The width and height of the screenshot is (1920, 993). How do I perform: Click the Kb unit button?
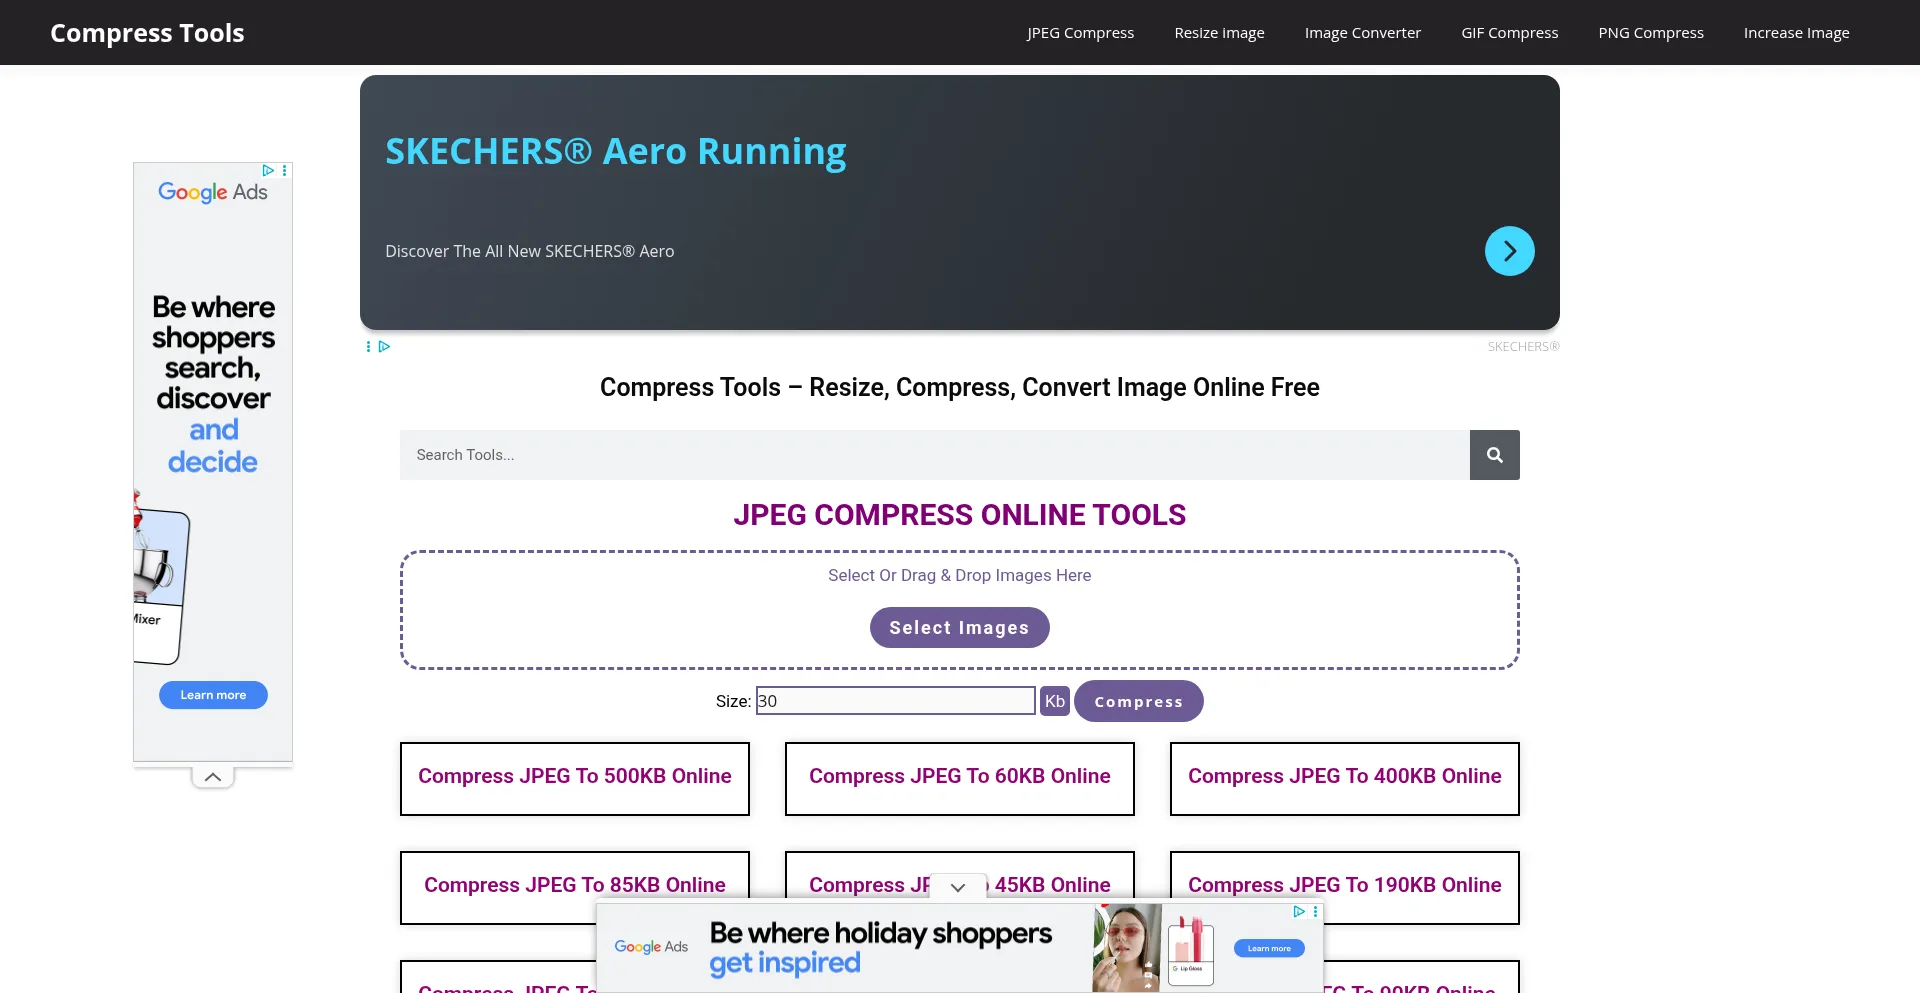pos(1054,701)
